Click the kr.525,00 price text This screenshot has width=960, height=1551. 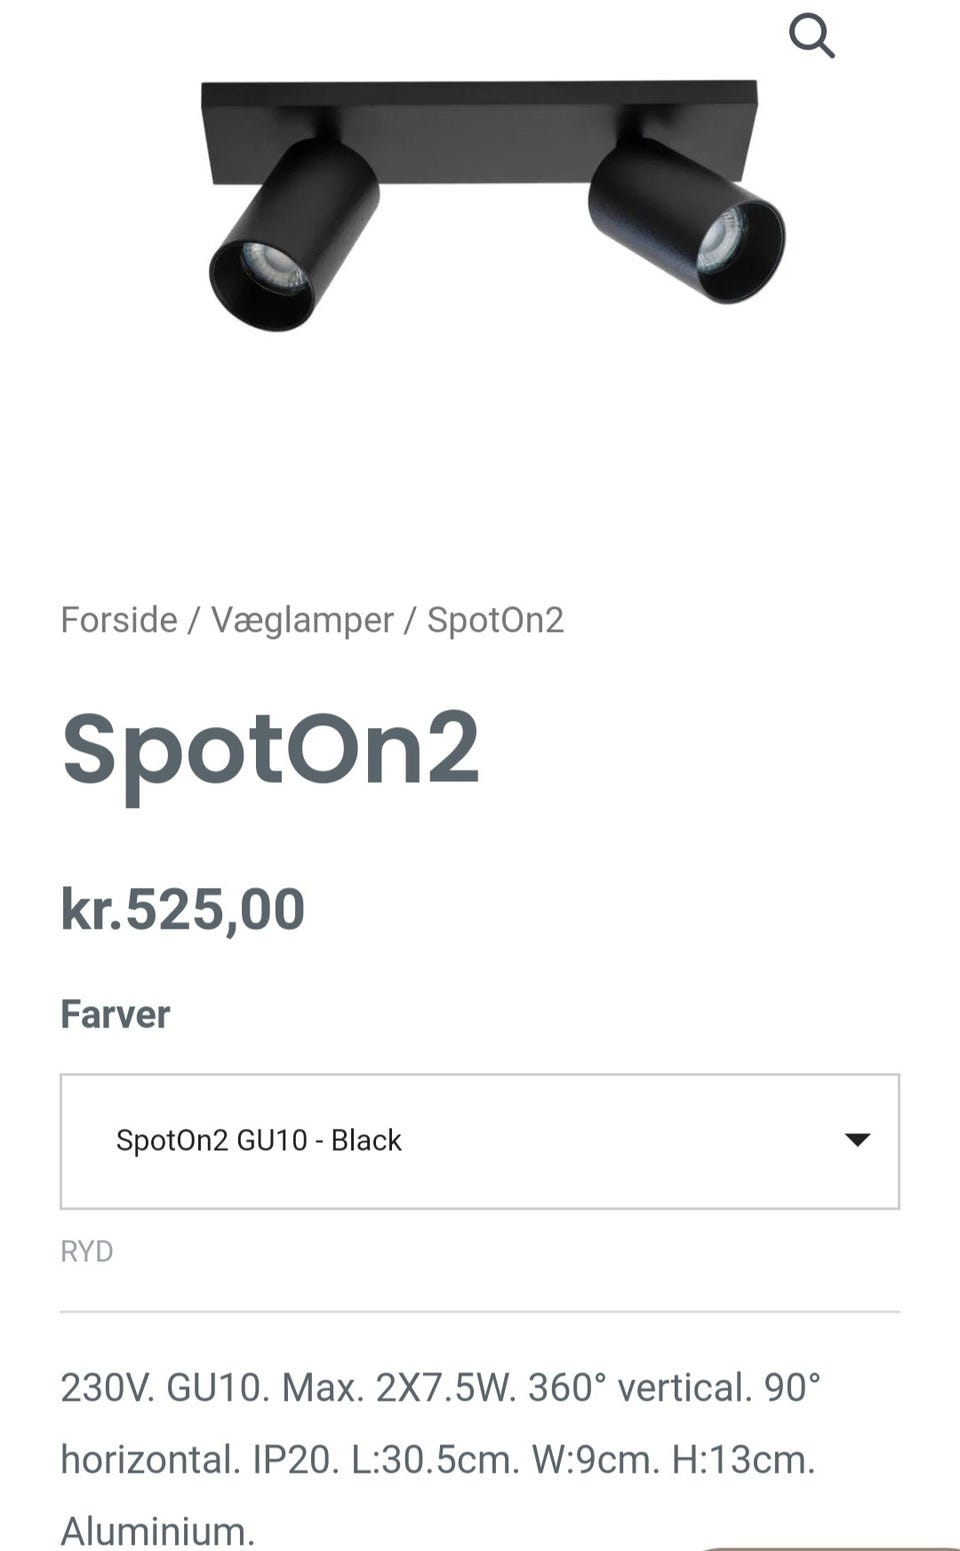click(183, 909)
